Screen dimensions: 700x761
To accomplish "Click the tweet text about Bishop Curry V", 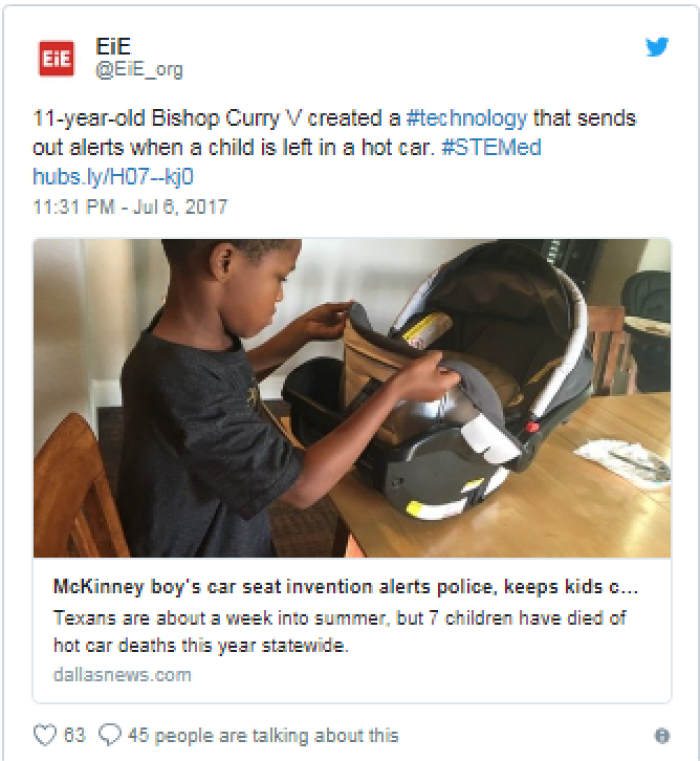I will [334, 133].
